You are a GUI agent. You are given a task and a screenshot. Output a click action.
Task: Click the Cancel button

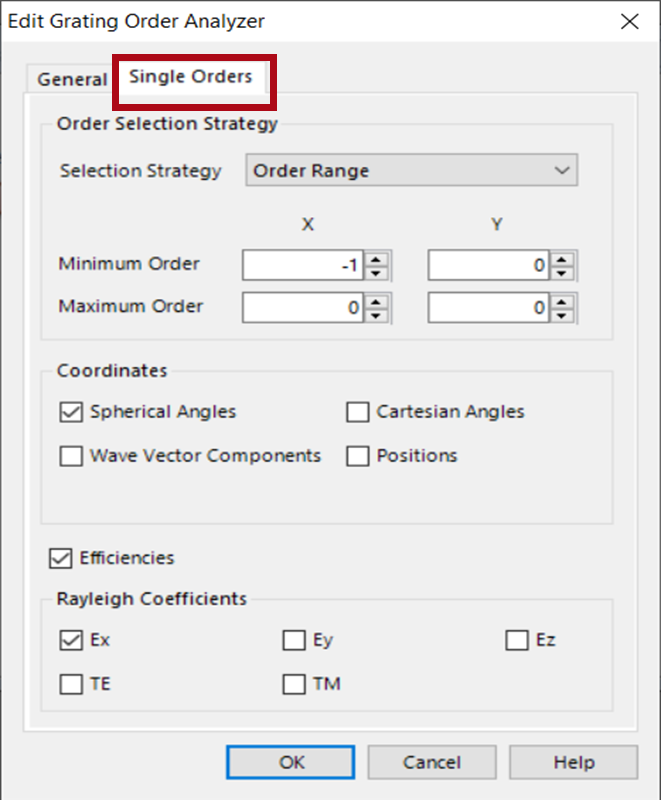tap(432, 762)
